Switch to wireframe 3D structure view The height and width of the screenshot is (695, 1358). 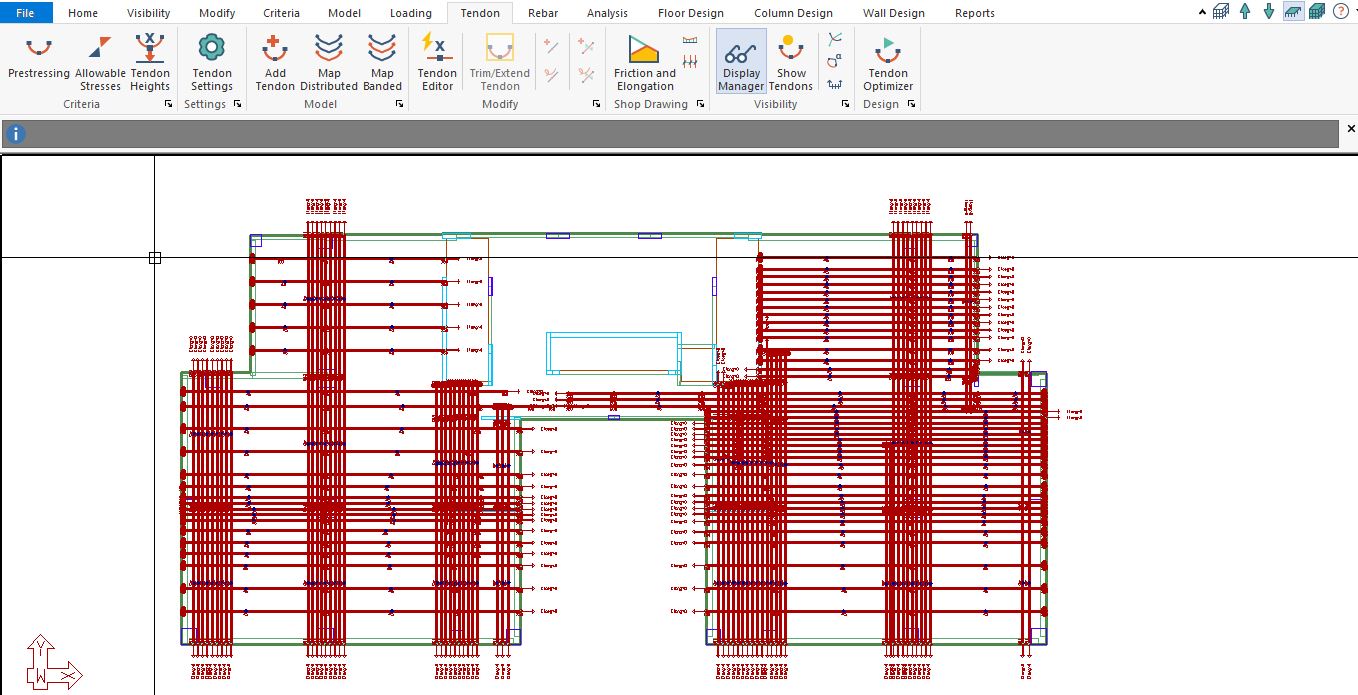pos(1221,12)
